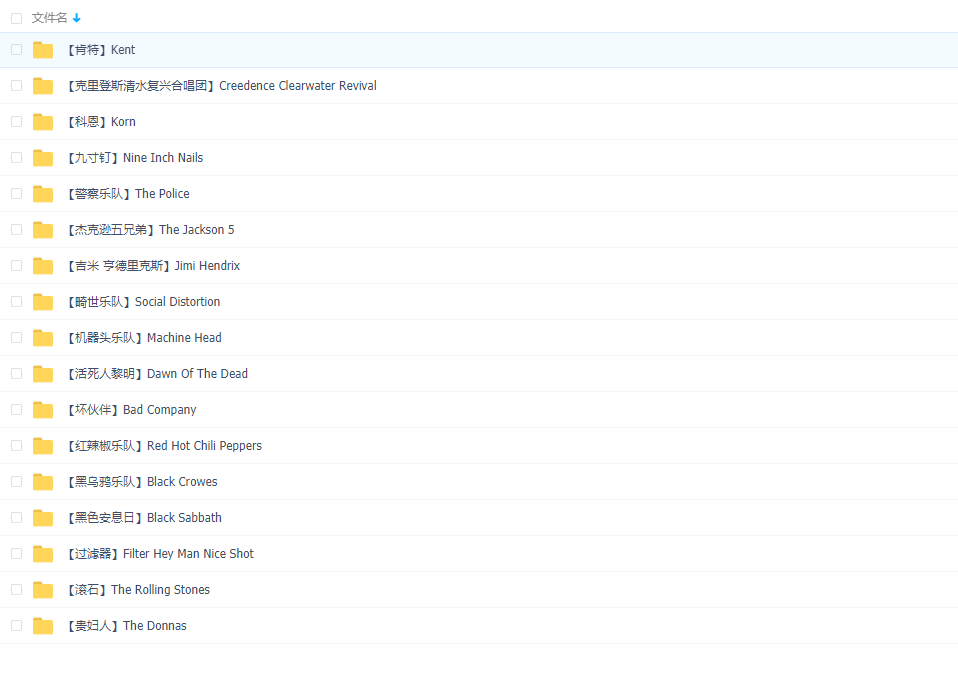The height and width of the screenshot is (699, 958).
Task: Select The Donnas checkbox
Action: point(16,626)
